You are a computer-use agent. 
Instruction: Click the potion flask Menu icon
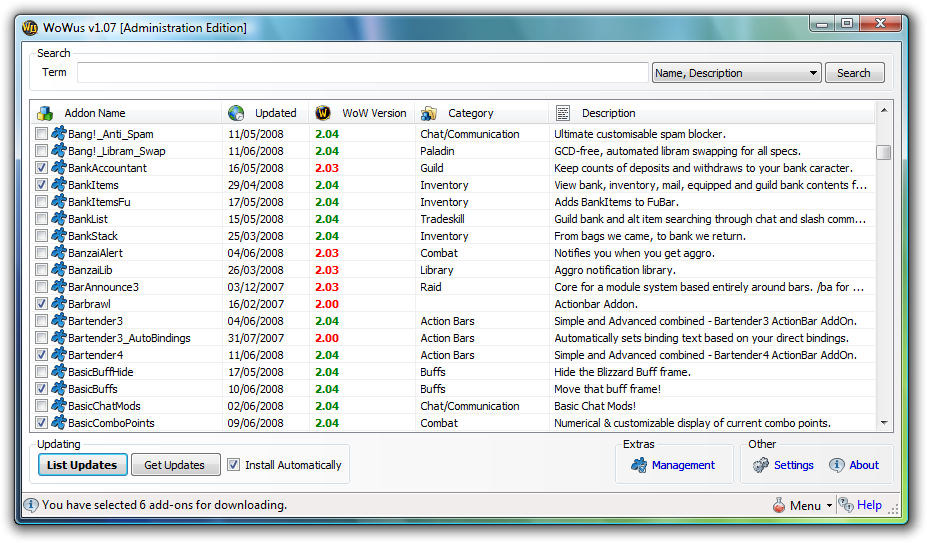pos(779,505)
